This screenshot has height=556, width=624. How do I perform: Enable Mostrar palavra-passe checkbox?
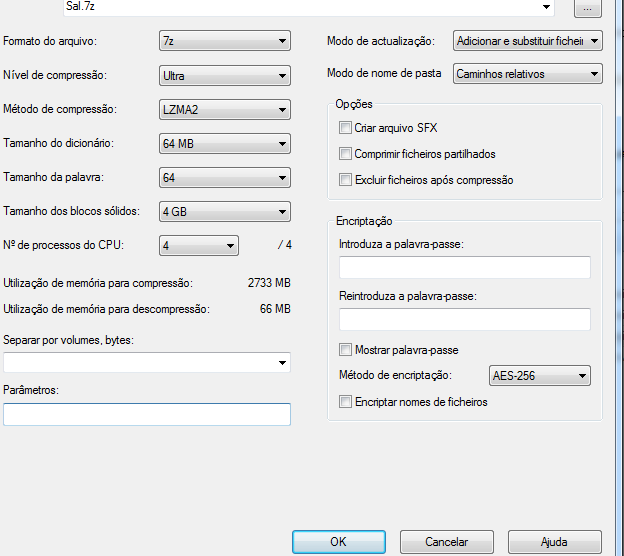tap(346, 350)
